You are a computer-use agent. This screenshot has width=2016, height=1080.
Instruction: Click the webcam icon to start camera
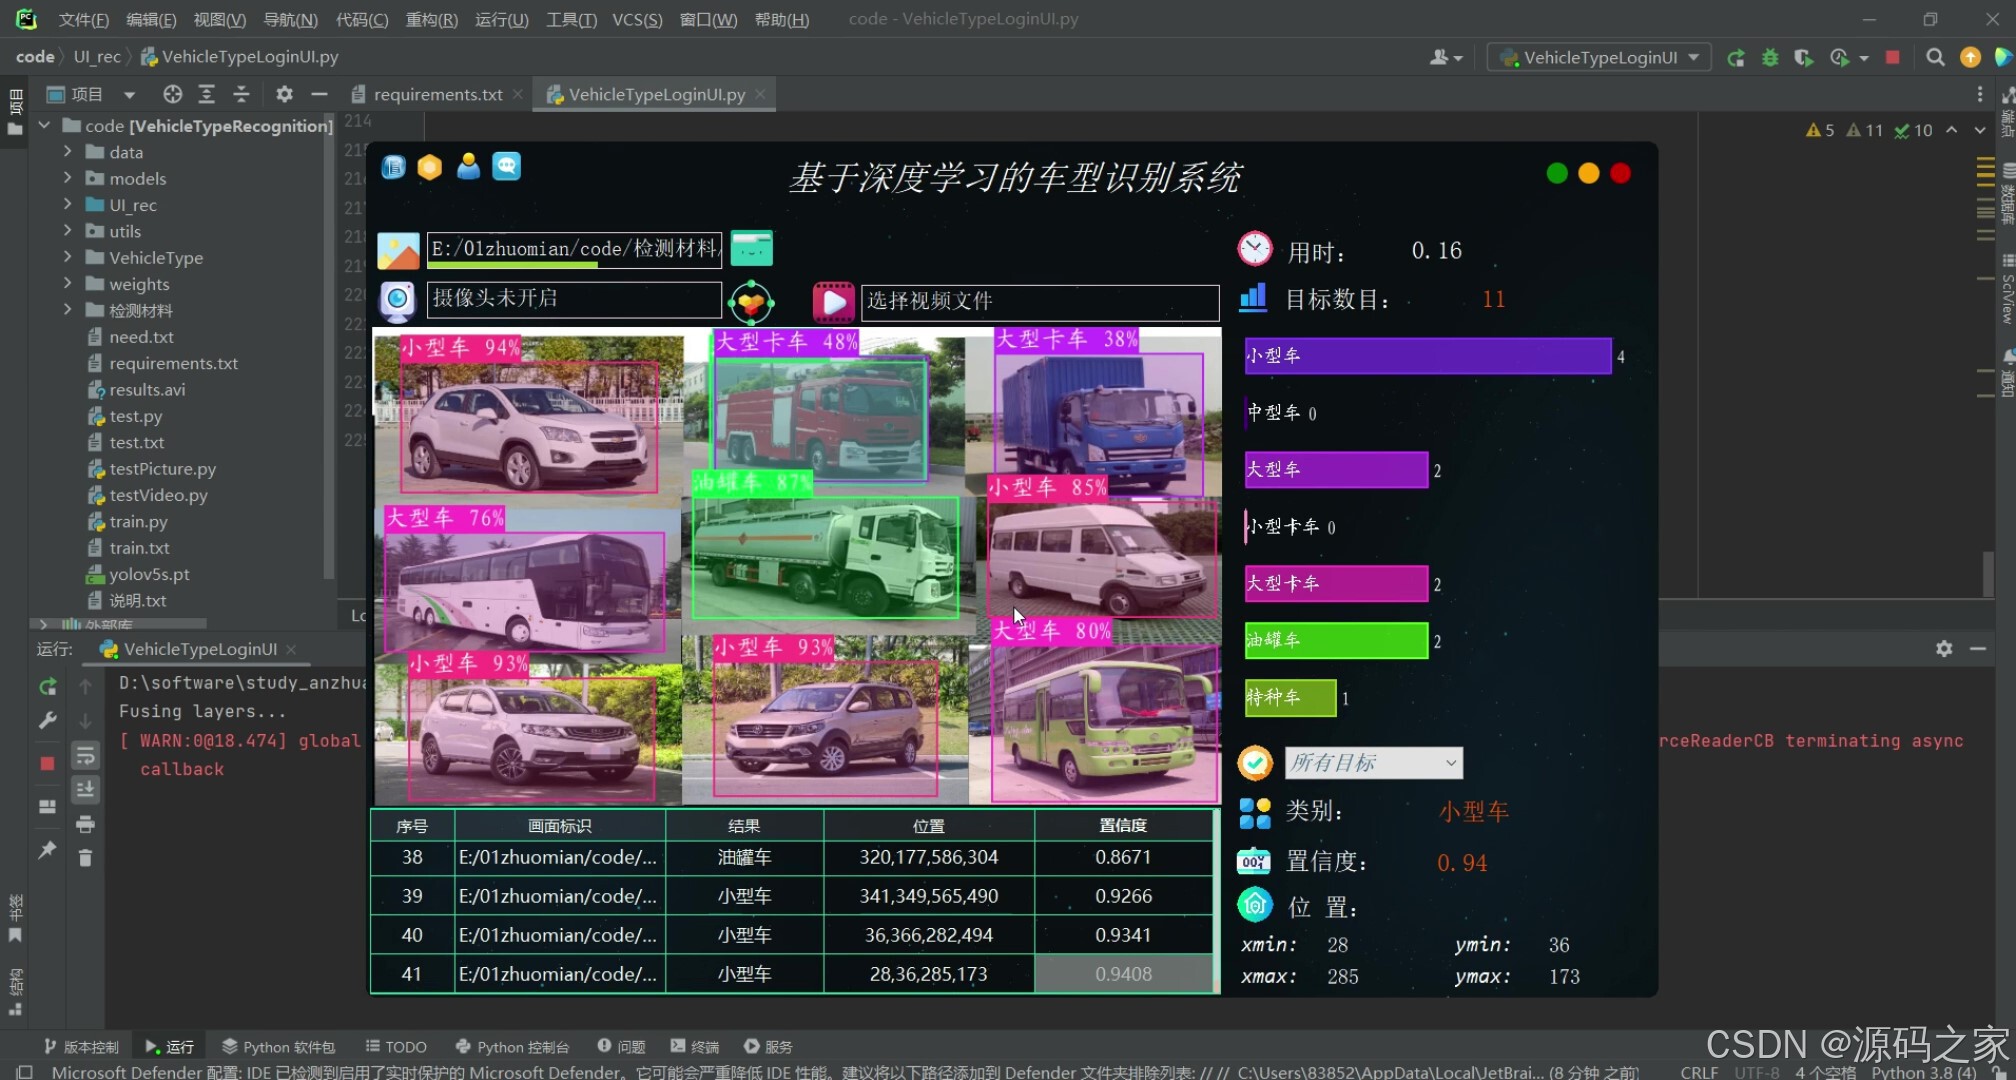tap(398, 300)
